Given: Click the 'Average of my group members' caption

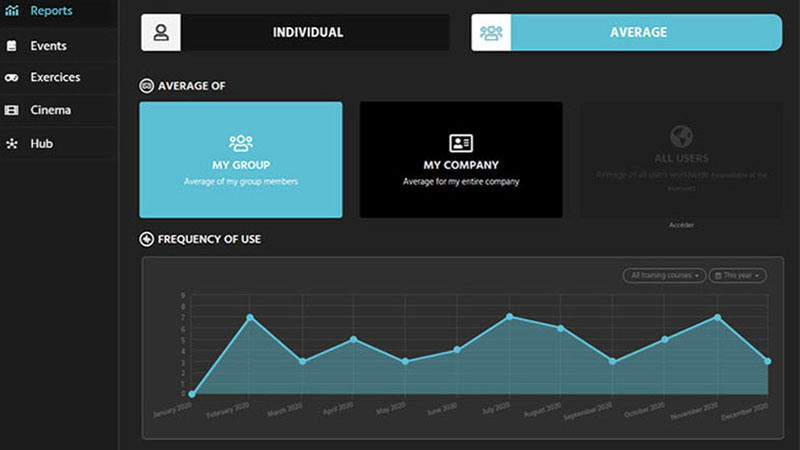Looking at the screenshot, I should click(x=241, y=182).
